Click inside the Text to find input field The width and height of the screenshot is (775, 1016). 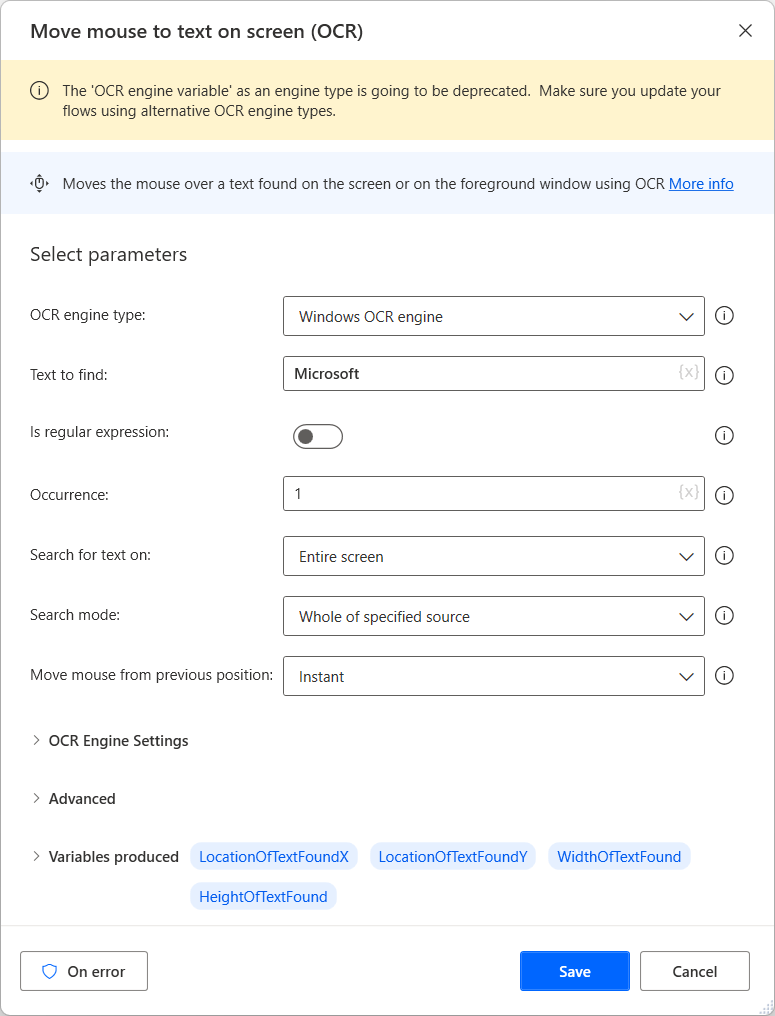pos(450,373)
